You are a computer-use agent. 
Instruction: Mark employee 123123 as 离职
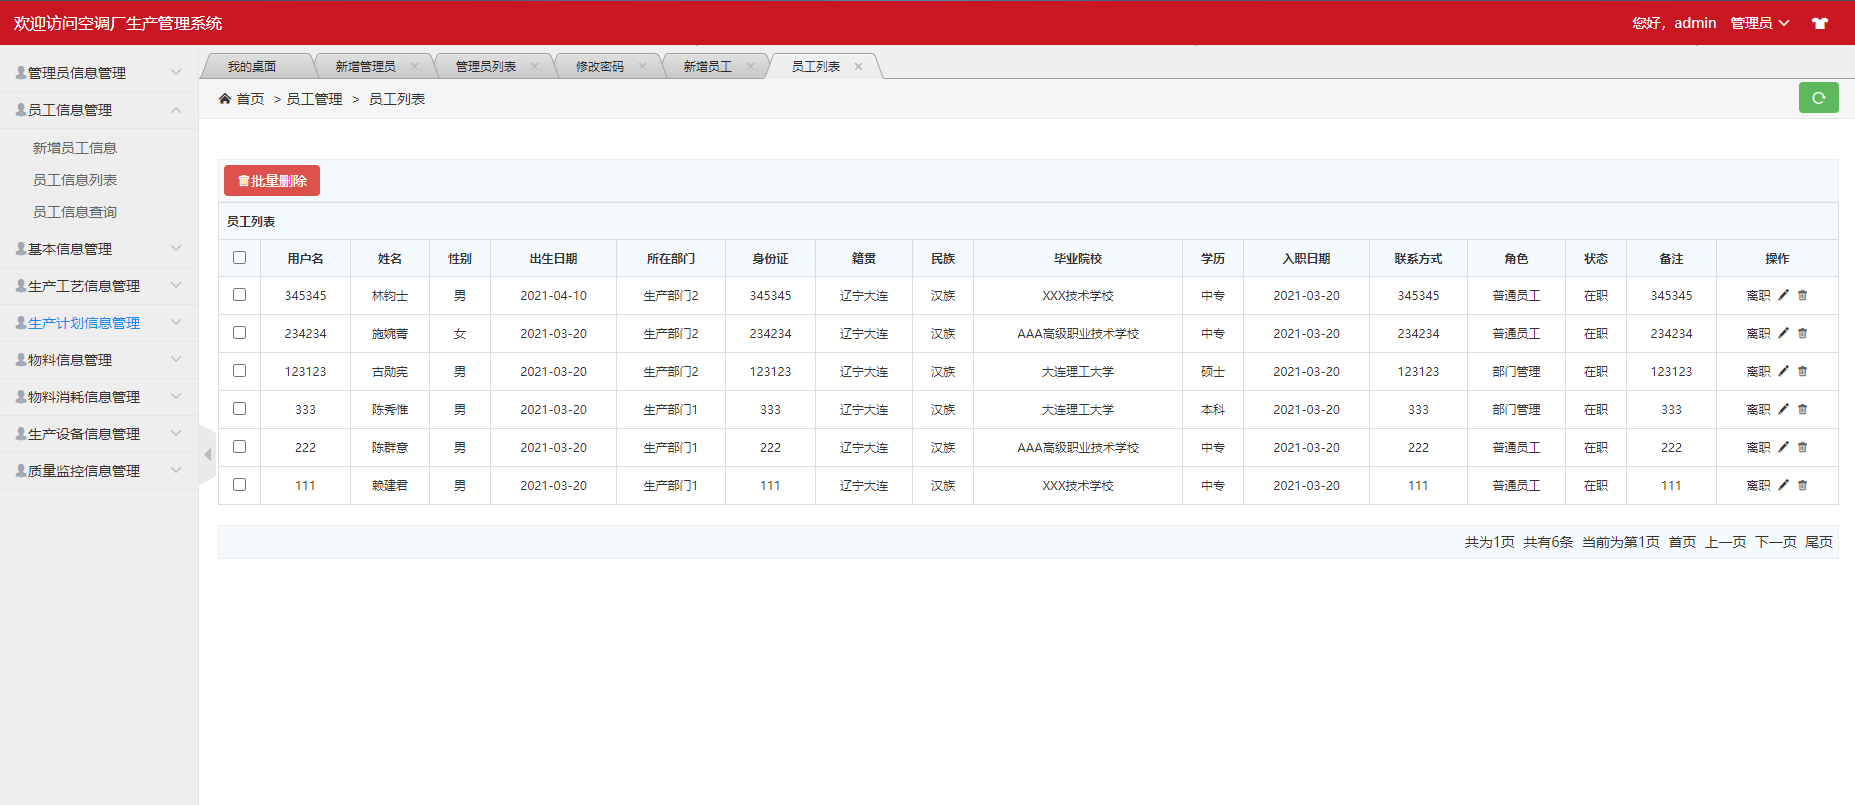click(1758, 371)
